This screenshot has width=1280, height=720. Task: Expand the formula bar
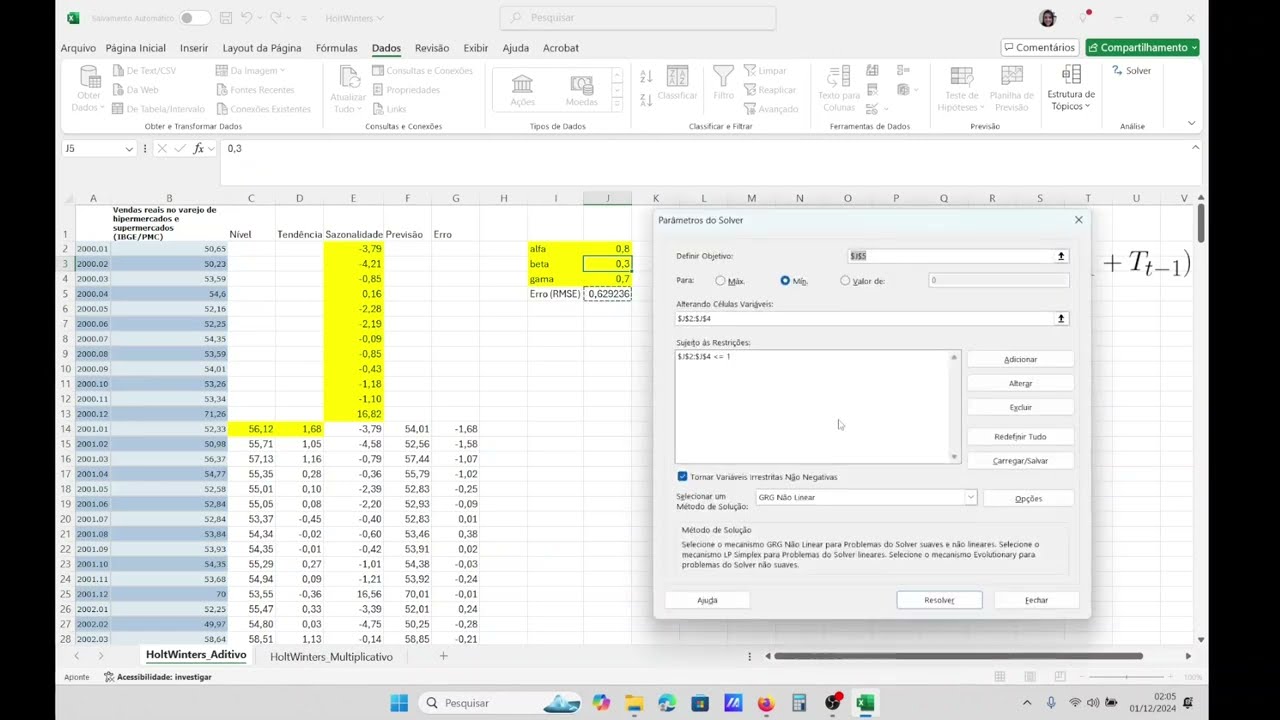pyautogui.click(x=1195, y=148)
